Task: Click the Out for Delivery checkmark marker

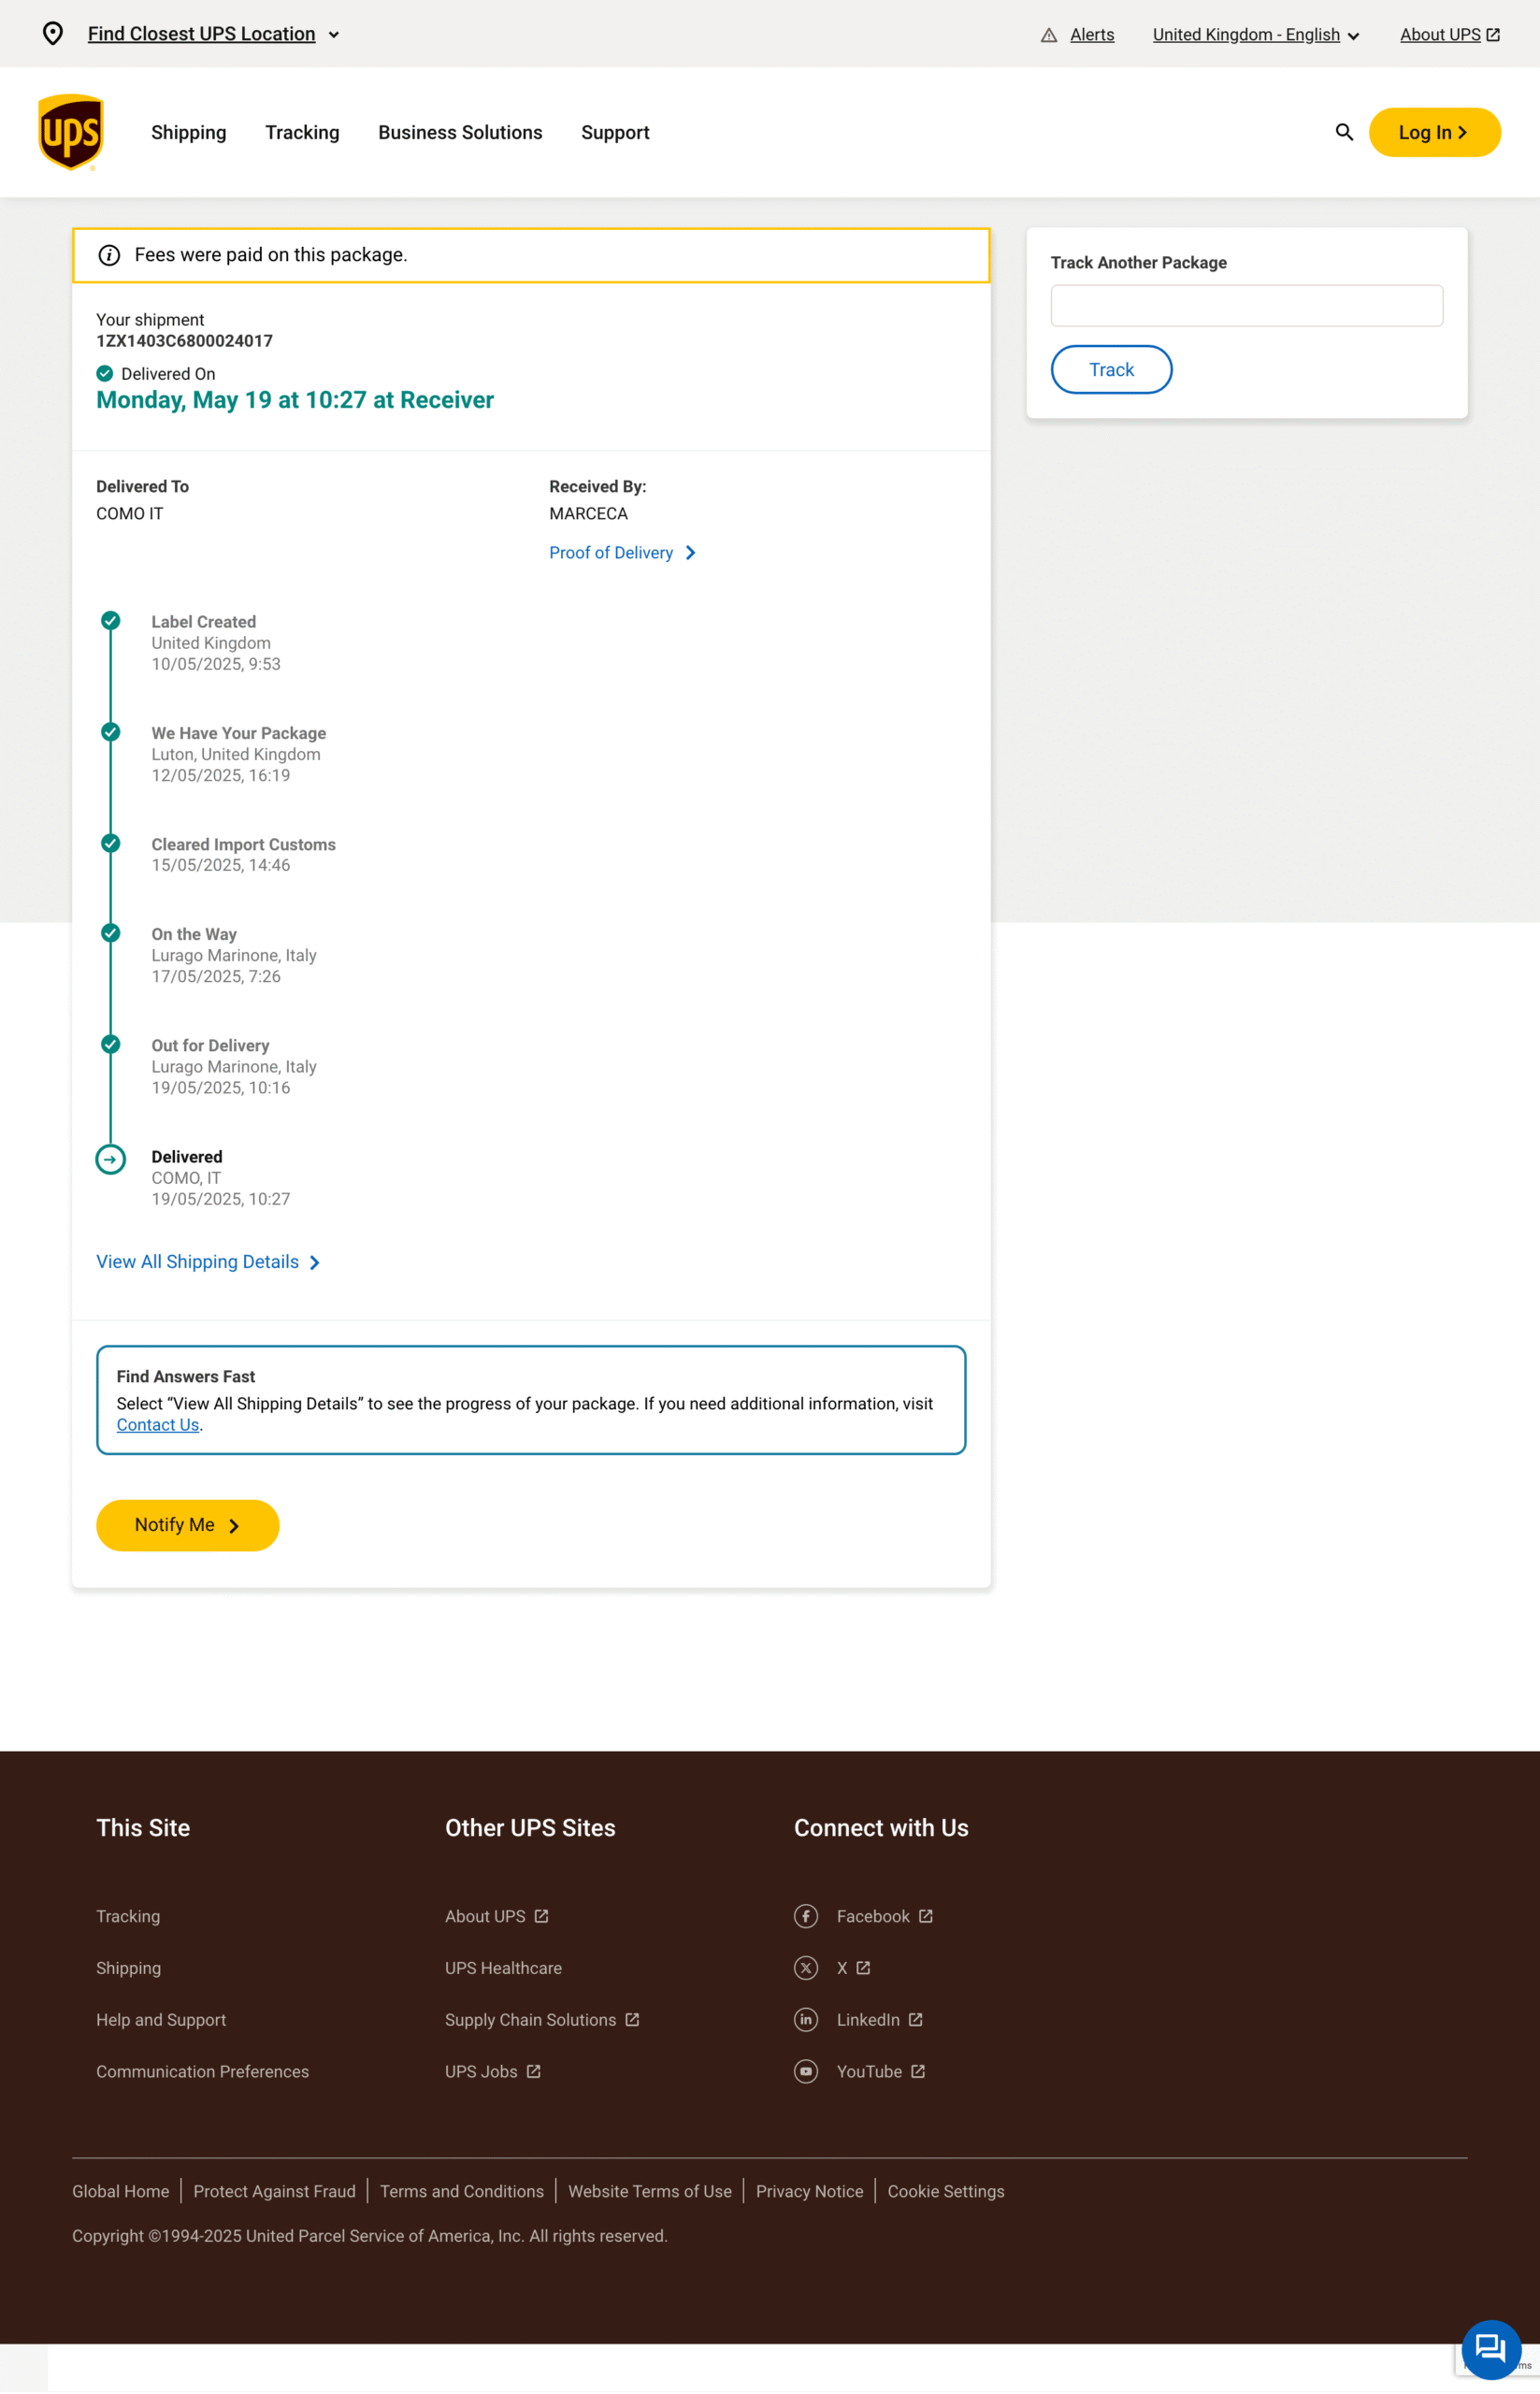Action: pyautogui.click(x=111, y=1045)
